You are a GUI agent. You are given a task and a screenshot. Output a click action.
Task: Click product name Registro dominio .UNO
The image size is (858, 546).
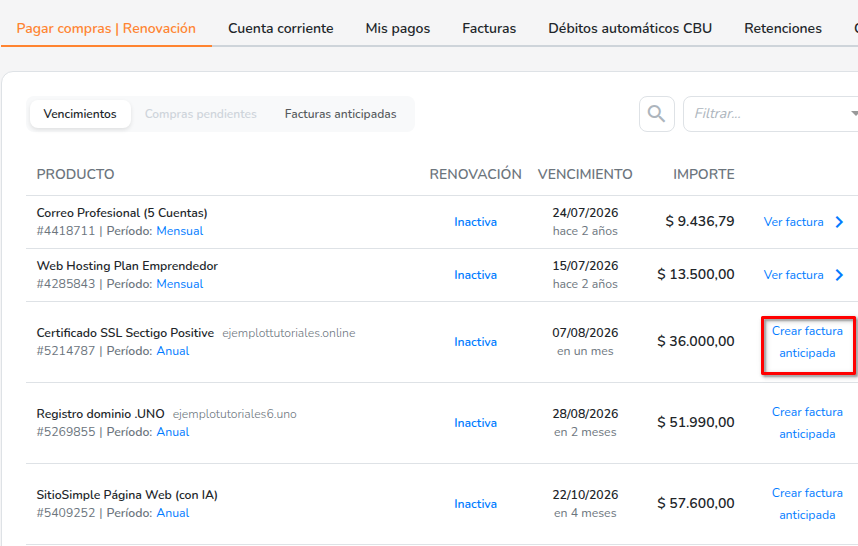101,414
